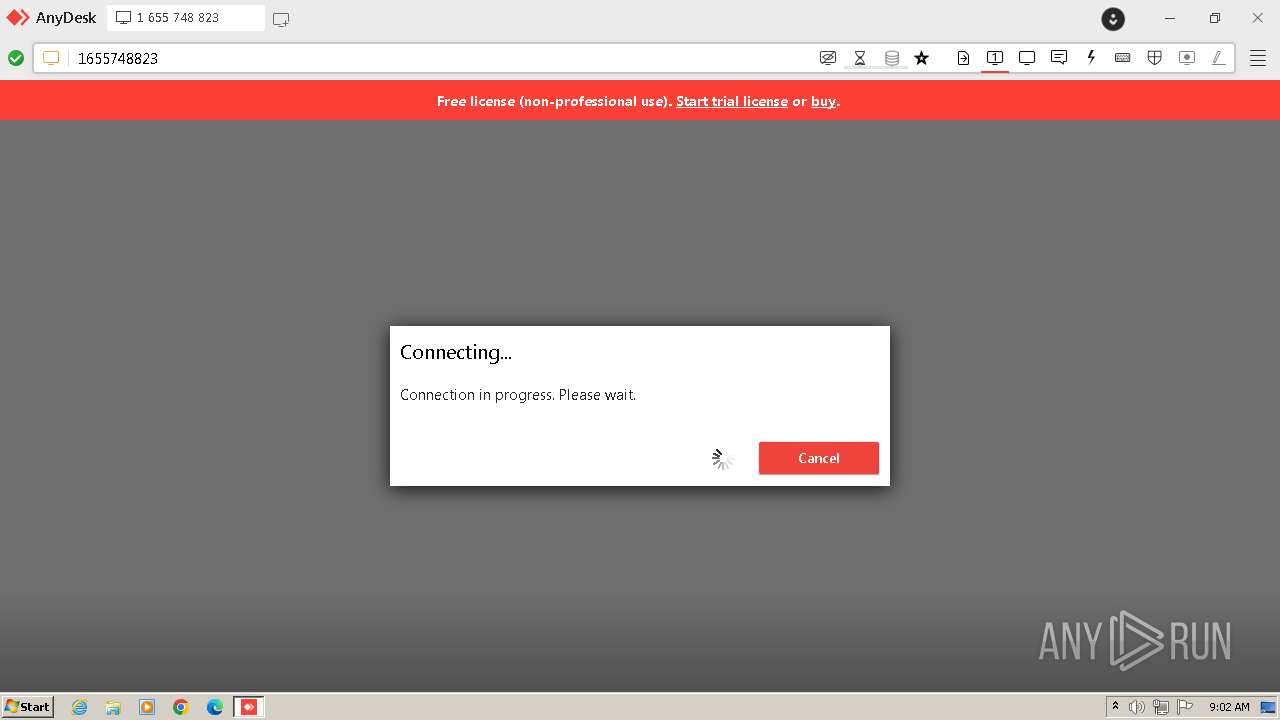Click the orange monitor icon in address bar
The image size is (1280, 720).
[x=51, y=58]
